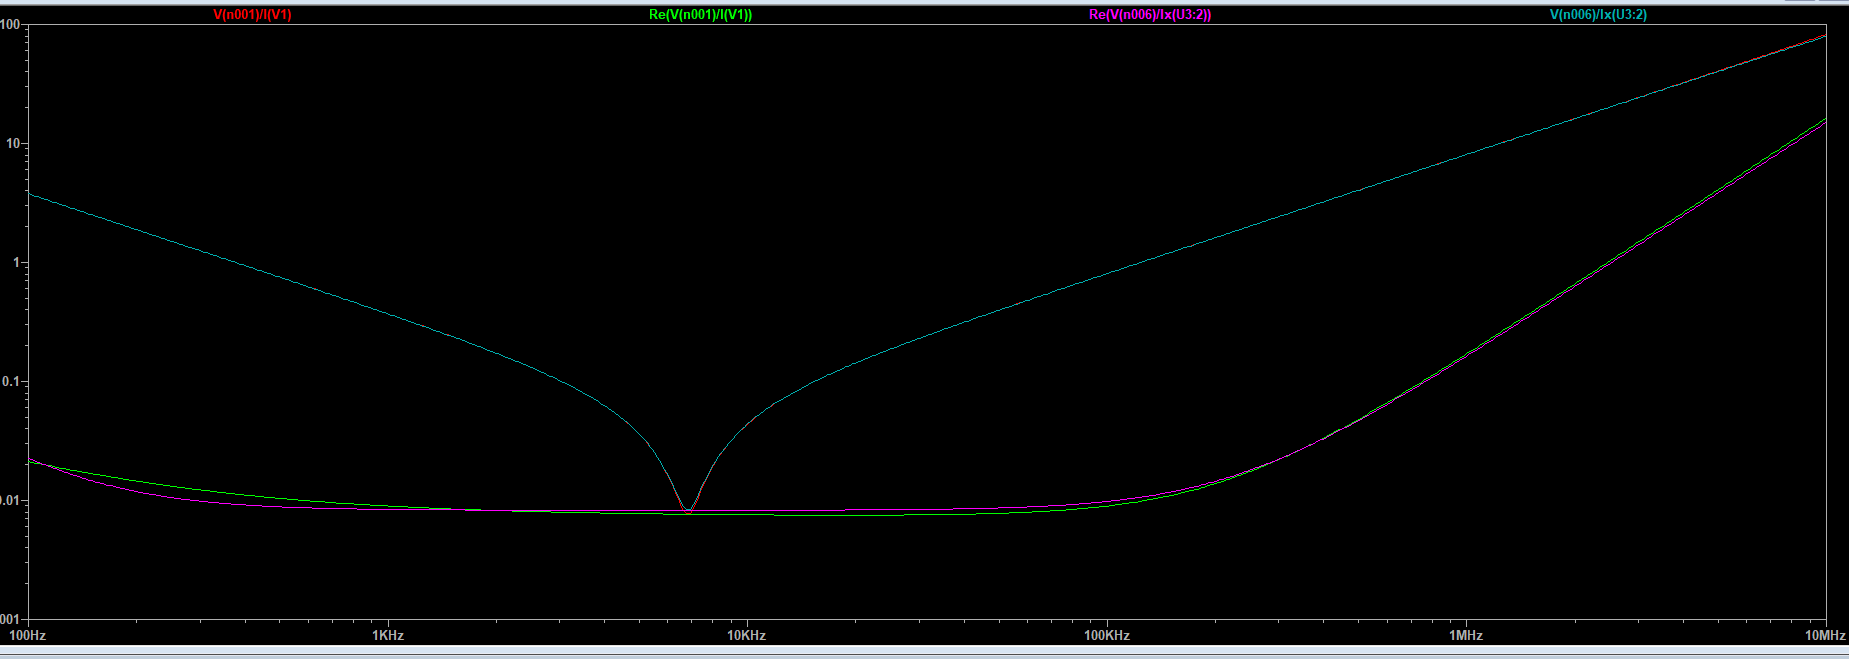Click the magenta curve's starting point at 100Hz
Viewport: 1849px width, 659px height.
point(30,460)
